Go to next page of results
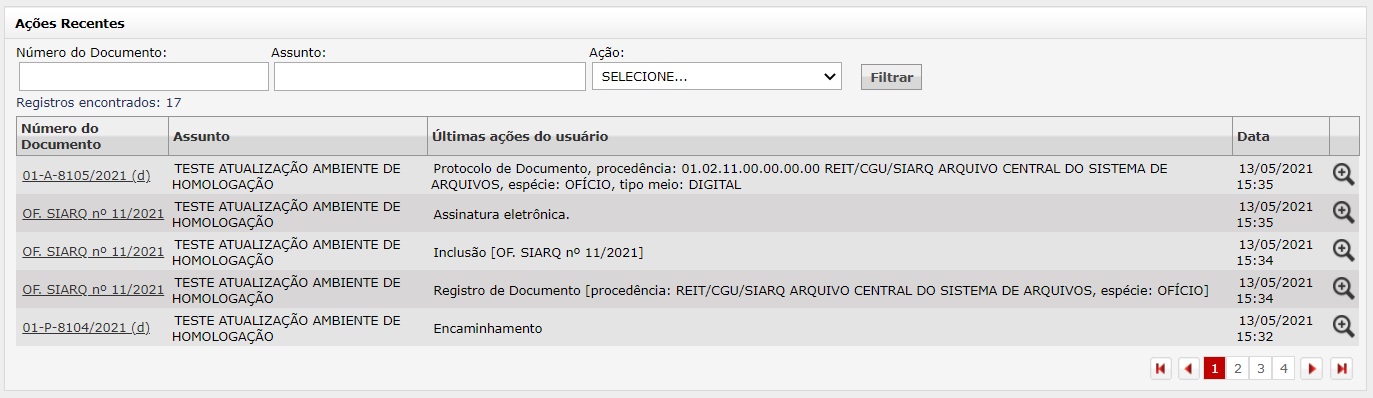This screenshot has height=398, width=1373. tap(1312, 369)
